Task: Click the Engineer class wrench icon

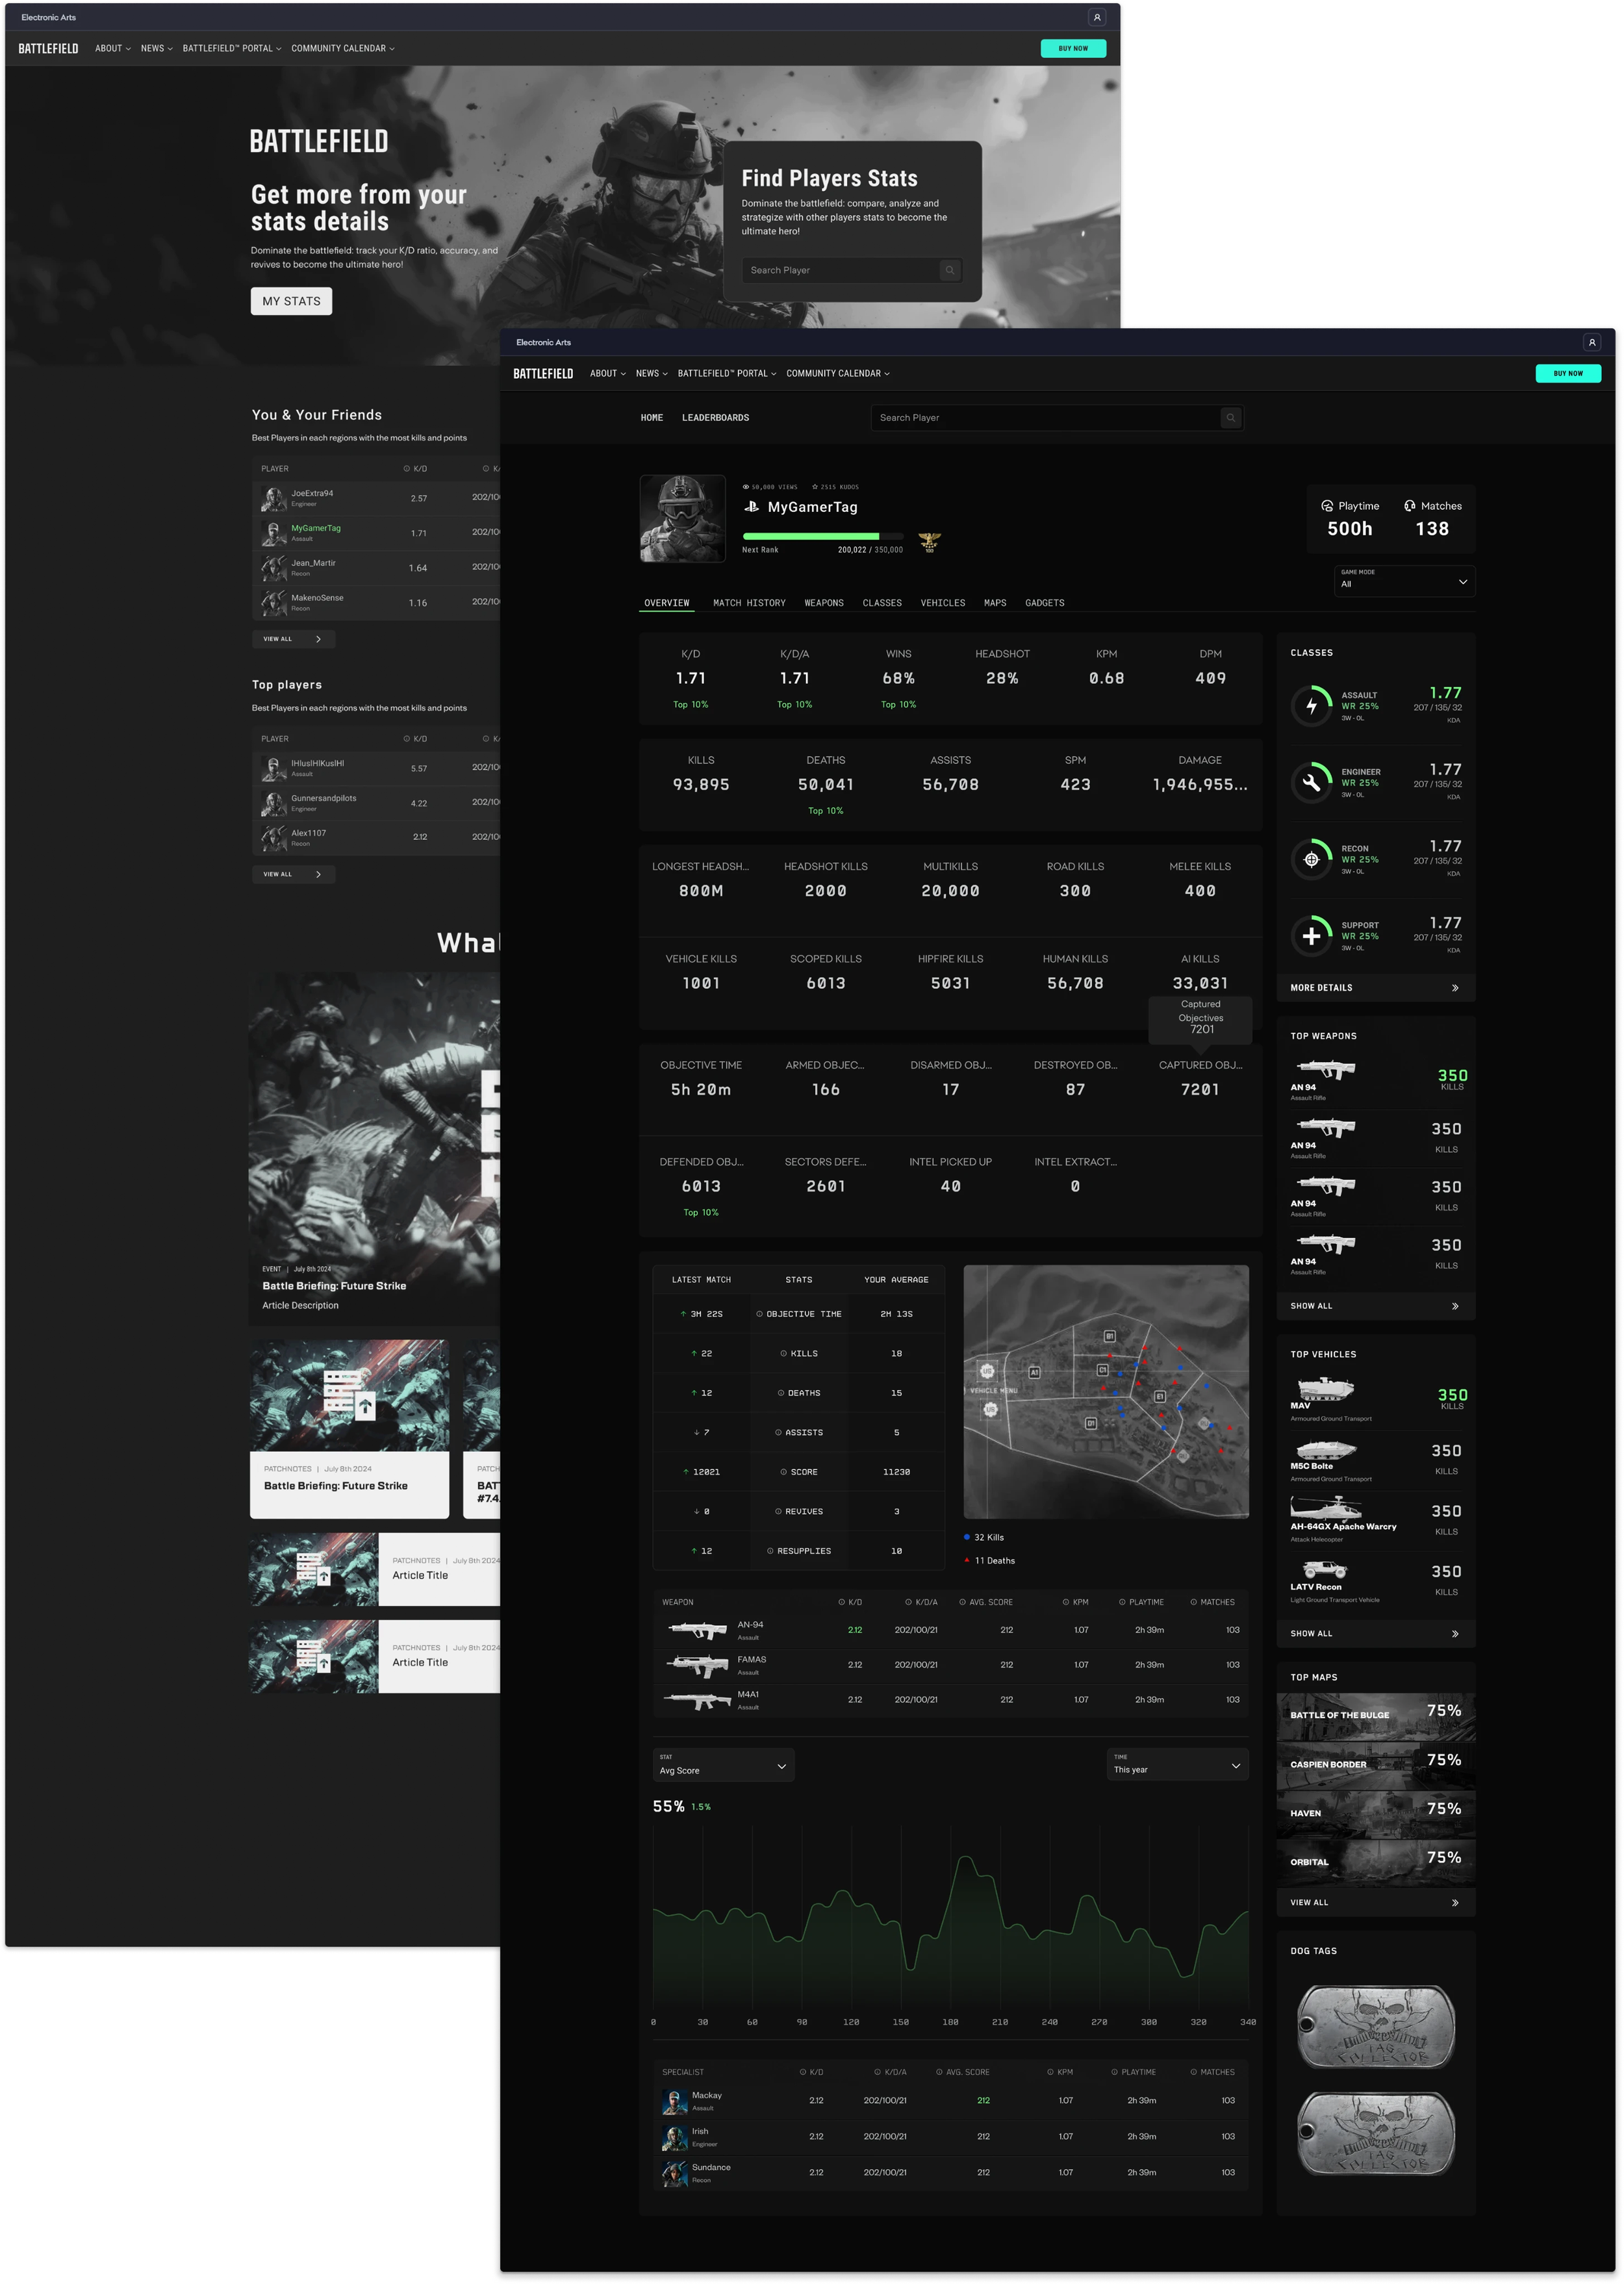Action: [x=1311, y=783]
